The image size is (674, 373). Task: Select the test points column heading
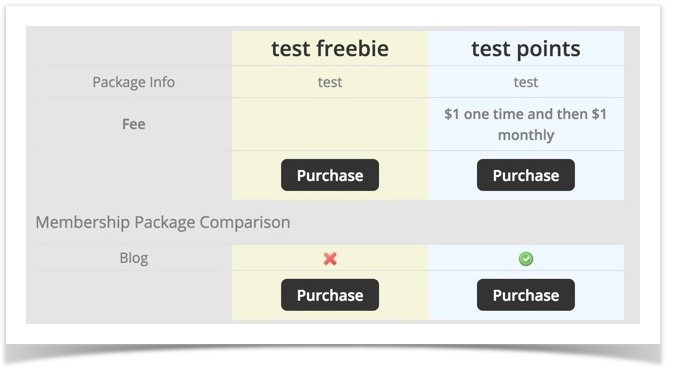tap(525, 49)
